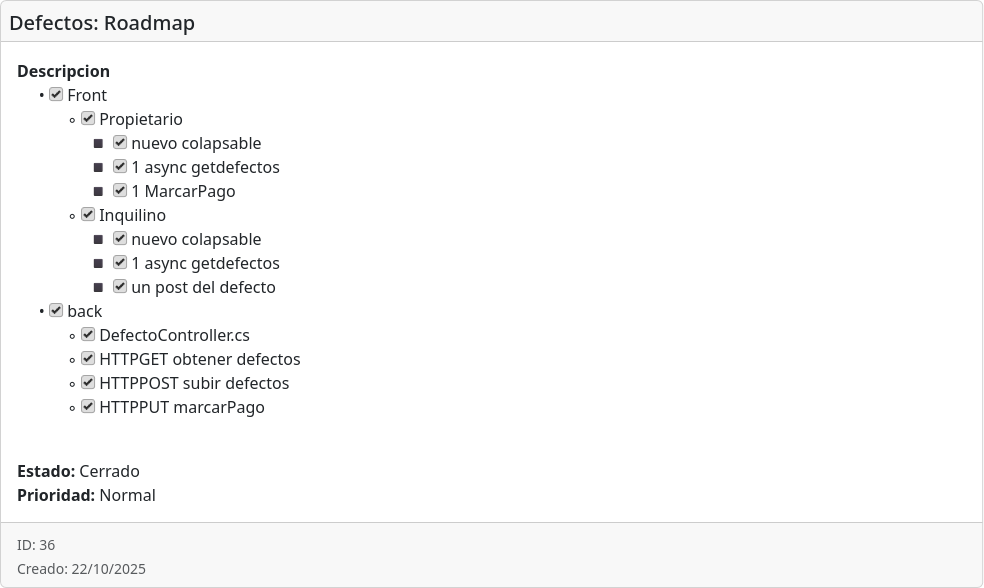The width and height of the screenshot is (984, 588).
Task: Toggle HTTPPOST subir defectos checkbox
Action: click(88, 383)
